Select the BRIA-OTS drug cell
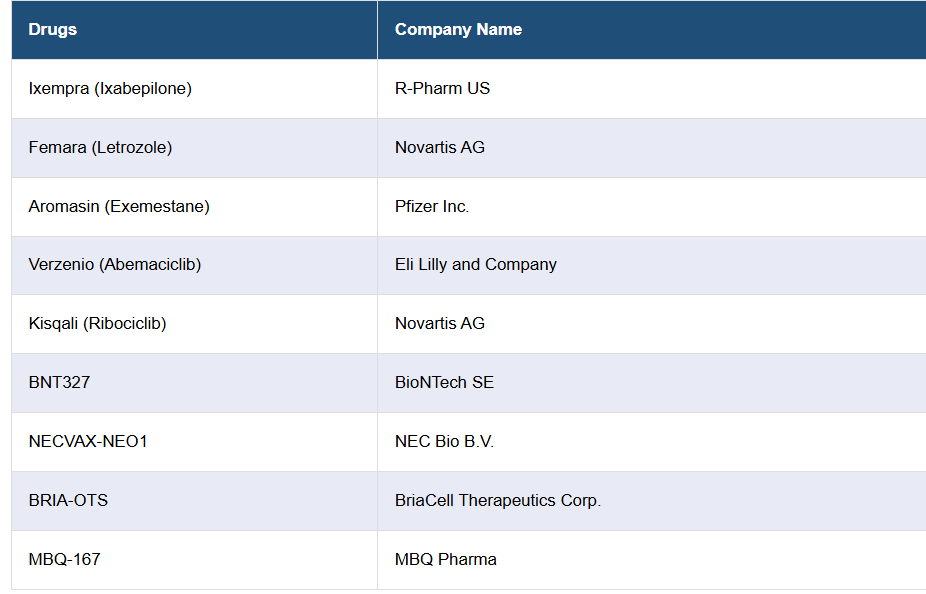 [x=68, y=500]
